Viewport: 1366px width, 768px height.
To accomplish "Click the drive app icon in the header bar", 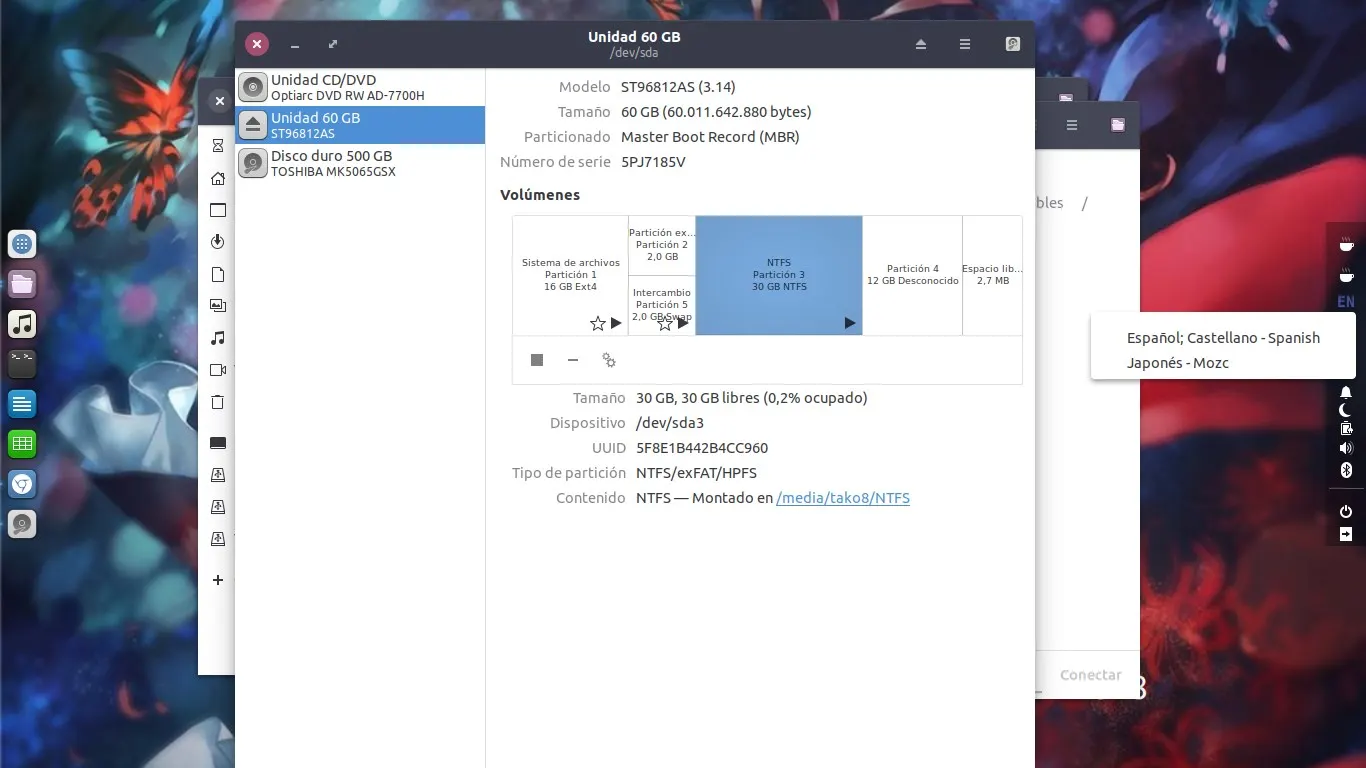I will (1012, 44).
